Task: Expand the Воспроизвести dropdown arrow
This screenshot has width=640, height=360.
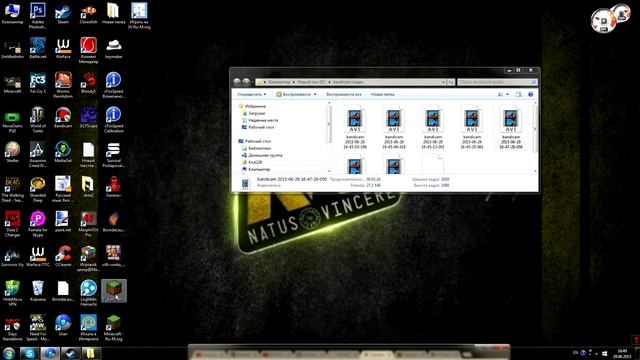Action: [315, 94]
